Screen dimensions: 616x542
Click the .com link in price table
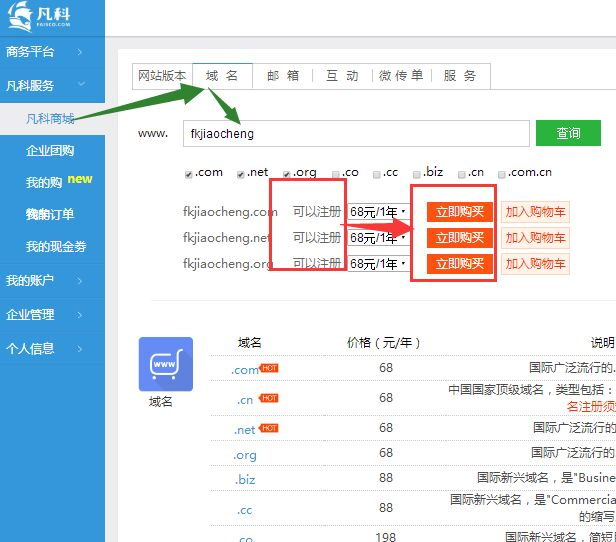245,370
